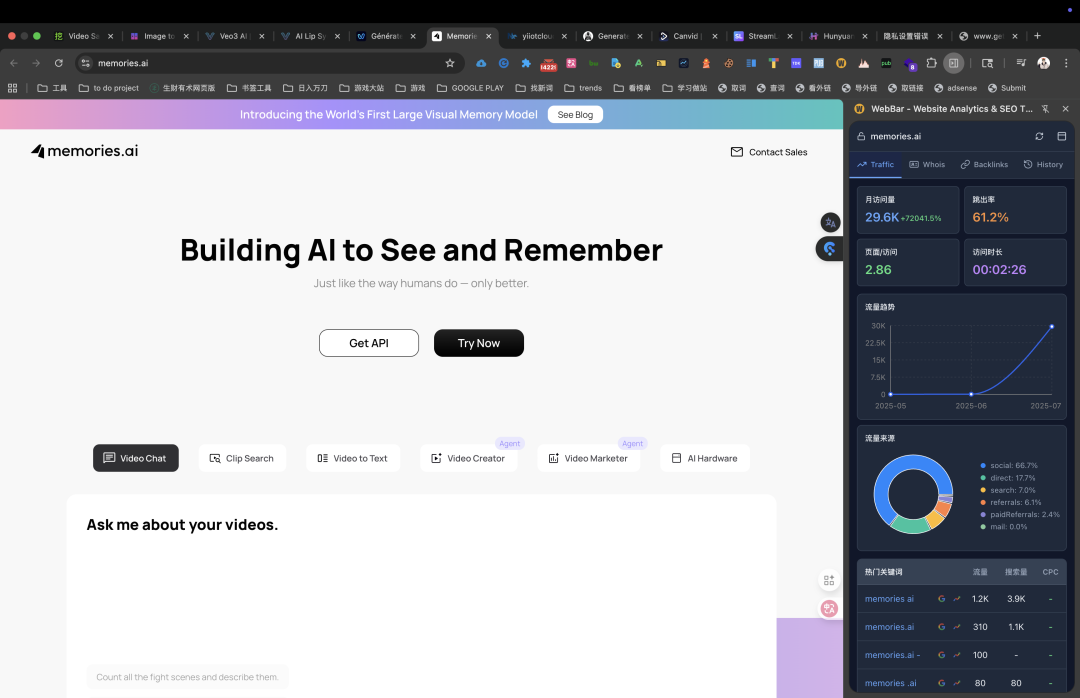Click the site info icon in address bar
The width and height of the screenshot is (1080, 698).
85,63
